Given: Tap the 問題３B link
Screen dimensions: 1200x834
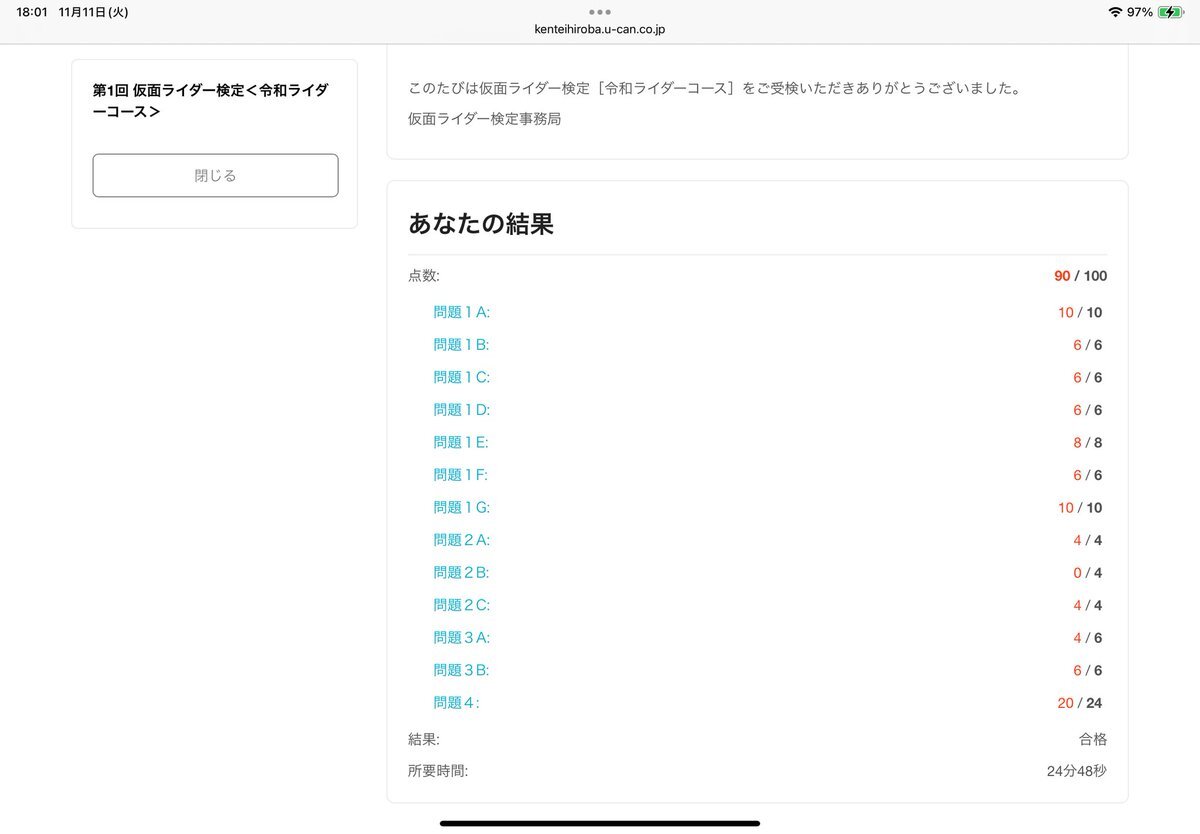Looking at the screenshot, I should point(461,670).
